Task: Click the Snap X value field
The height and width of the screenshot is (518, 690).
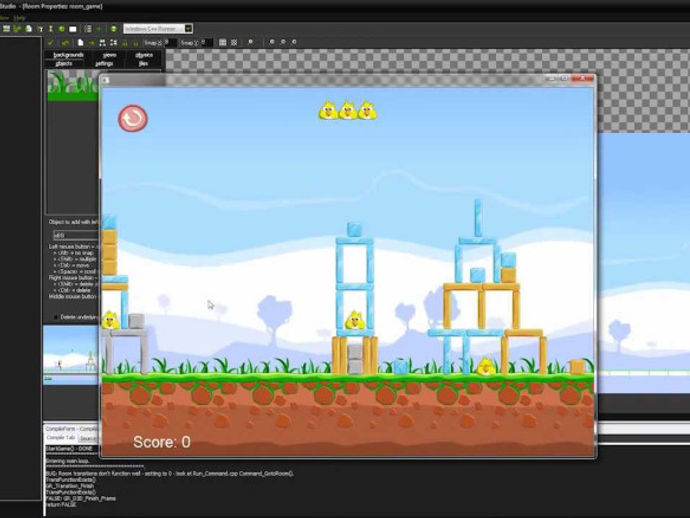Action: (170, 43)
